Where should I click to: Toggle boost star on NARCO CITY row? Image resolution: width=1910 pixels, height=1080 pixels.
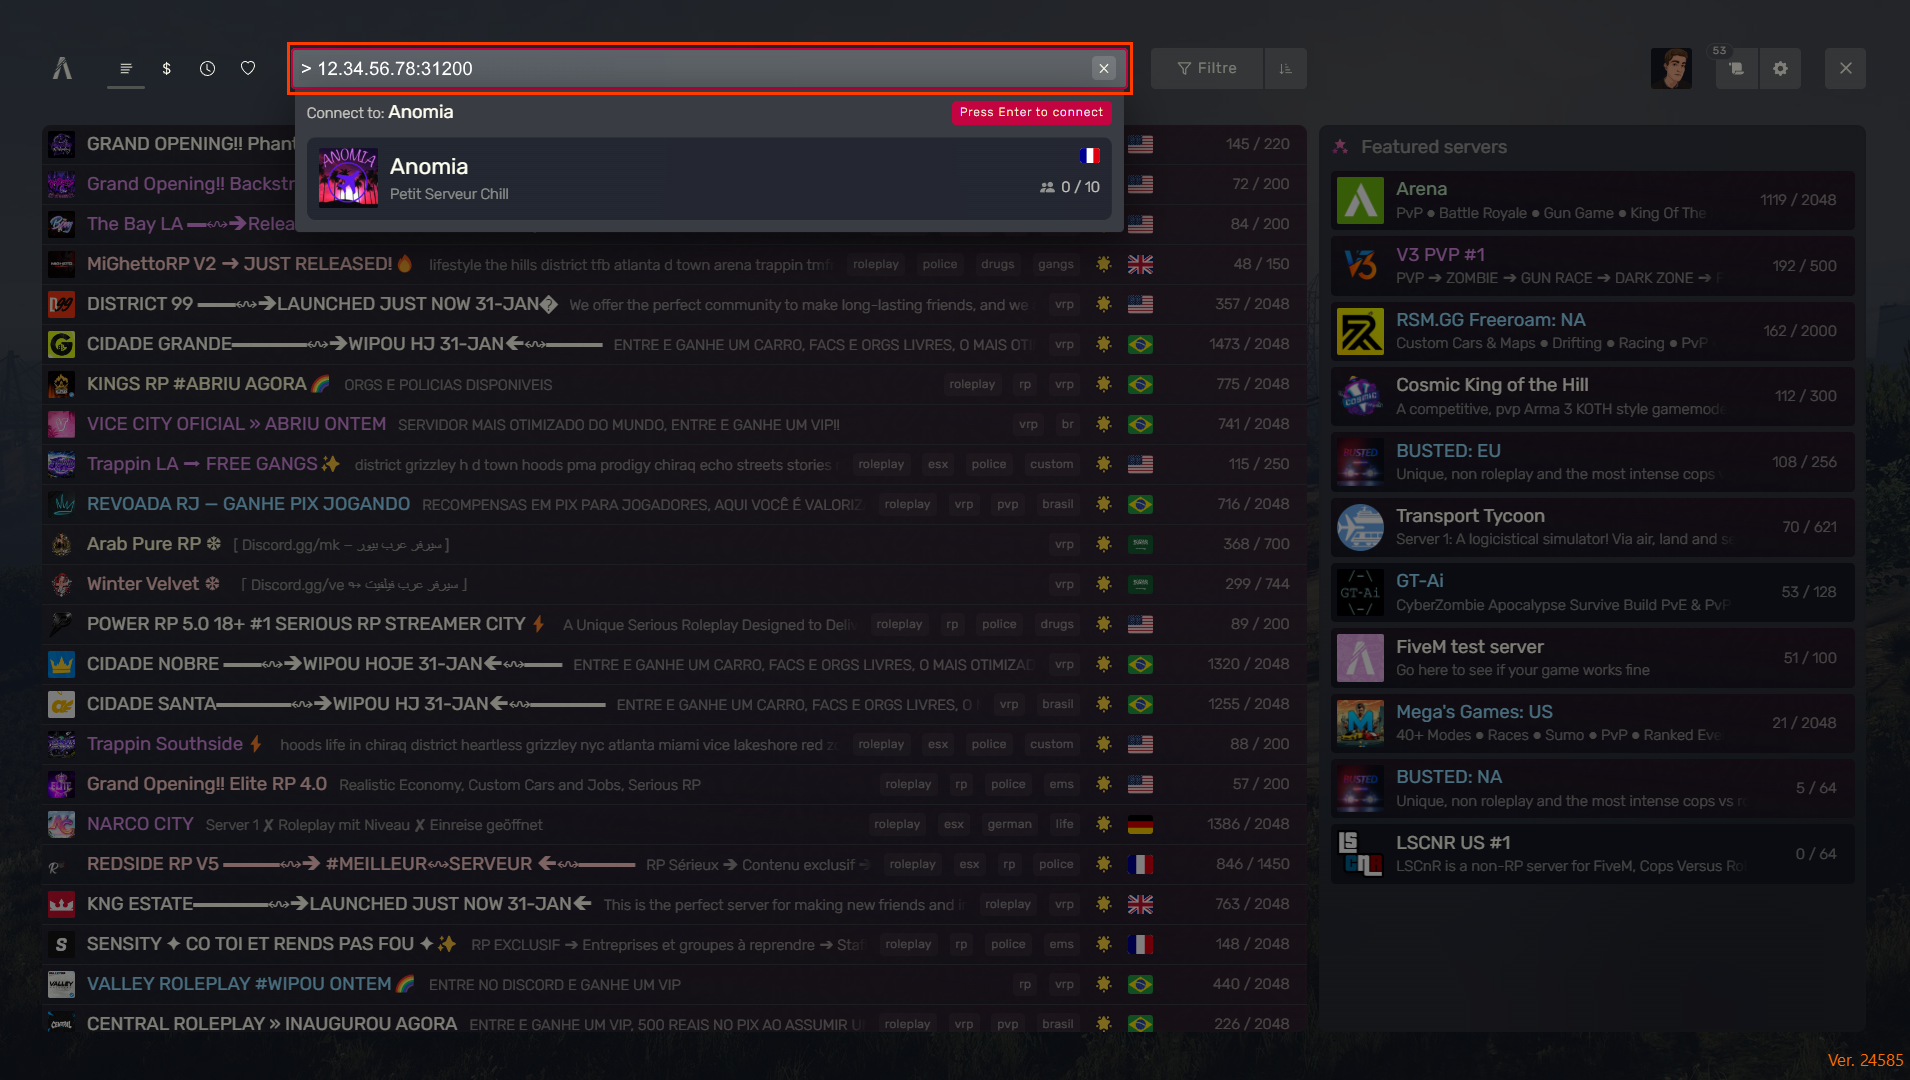[x=1103, y=824]
